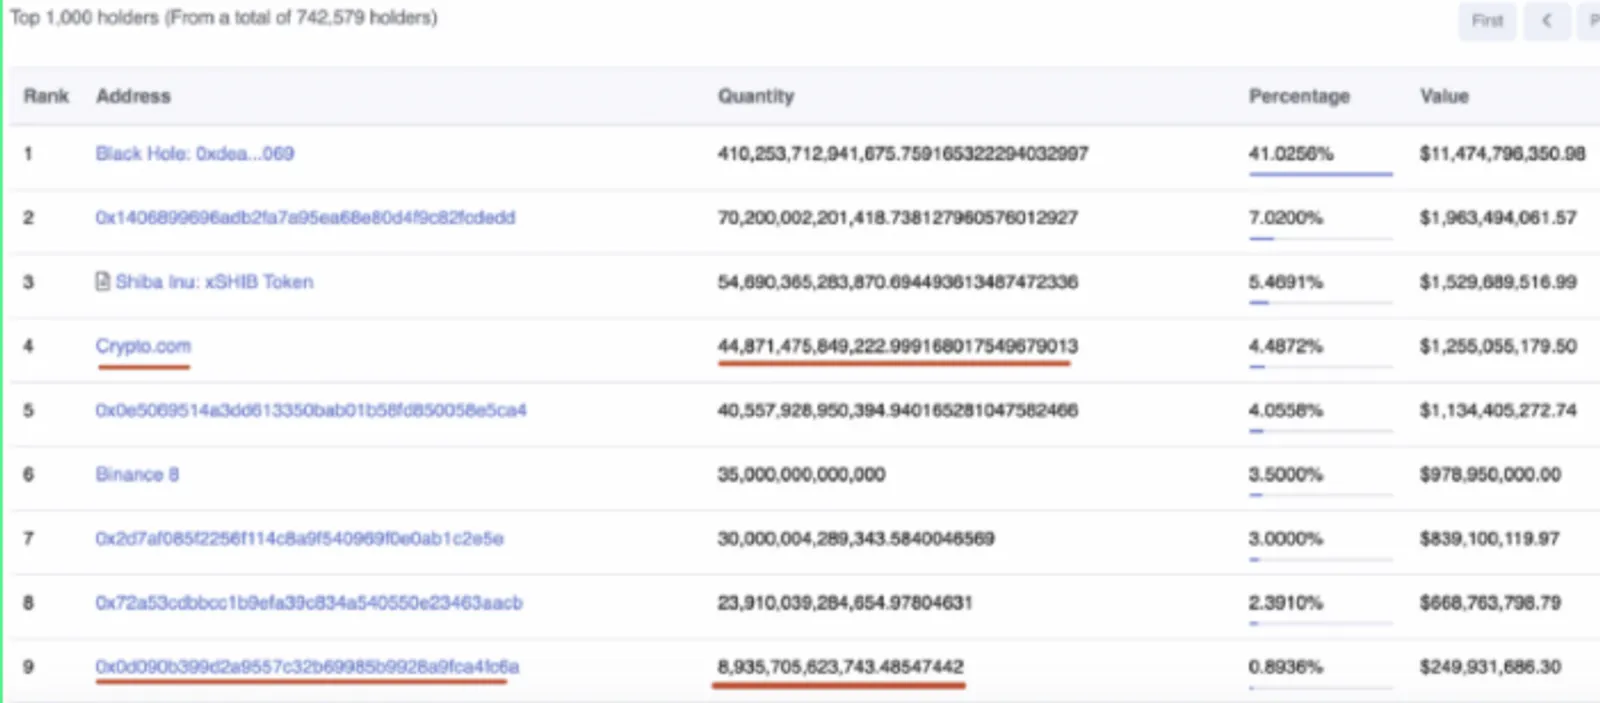Click the contract icon beside Shiba Inu: xSHIB Token
Image resolution: width=1600 pixels, height=703 pixels.
coord(102,281)
